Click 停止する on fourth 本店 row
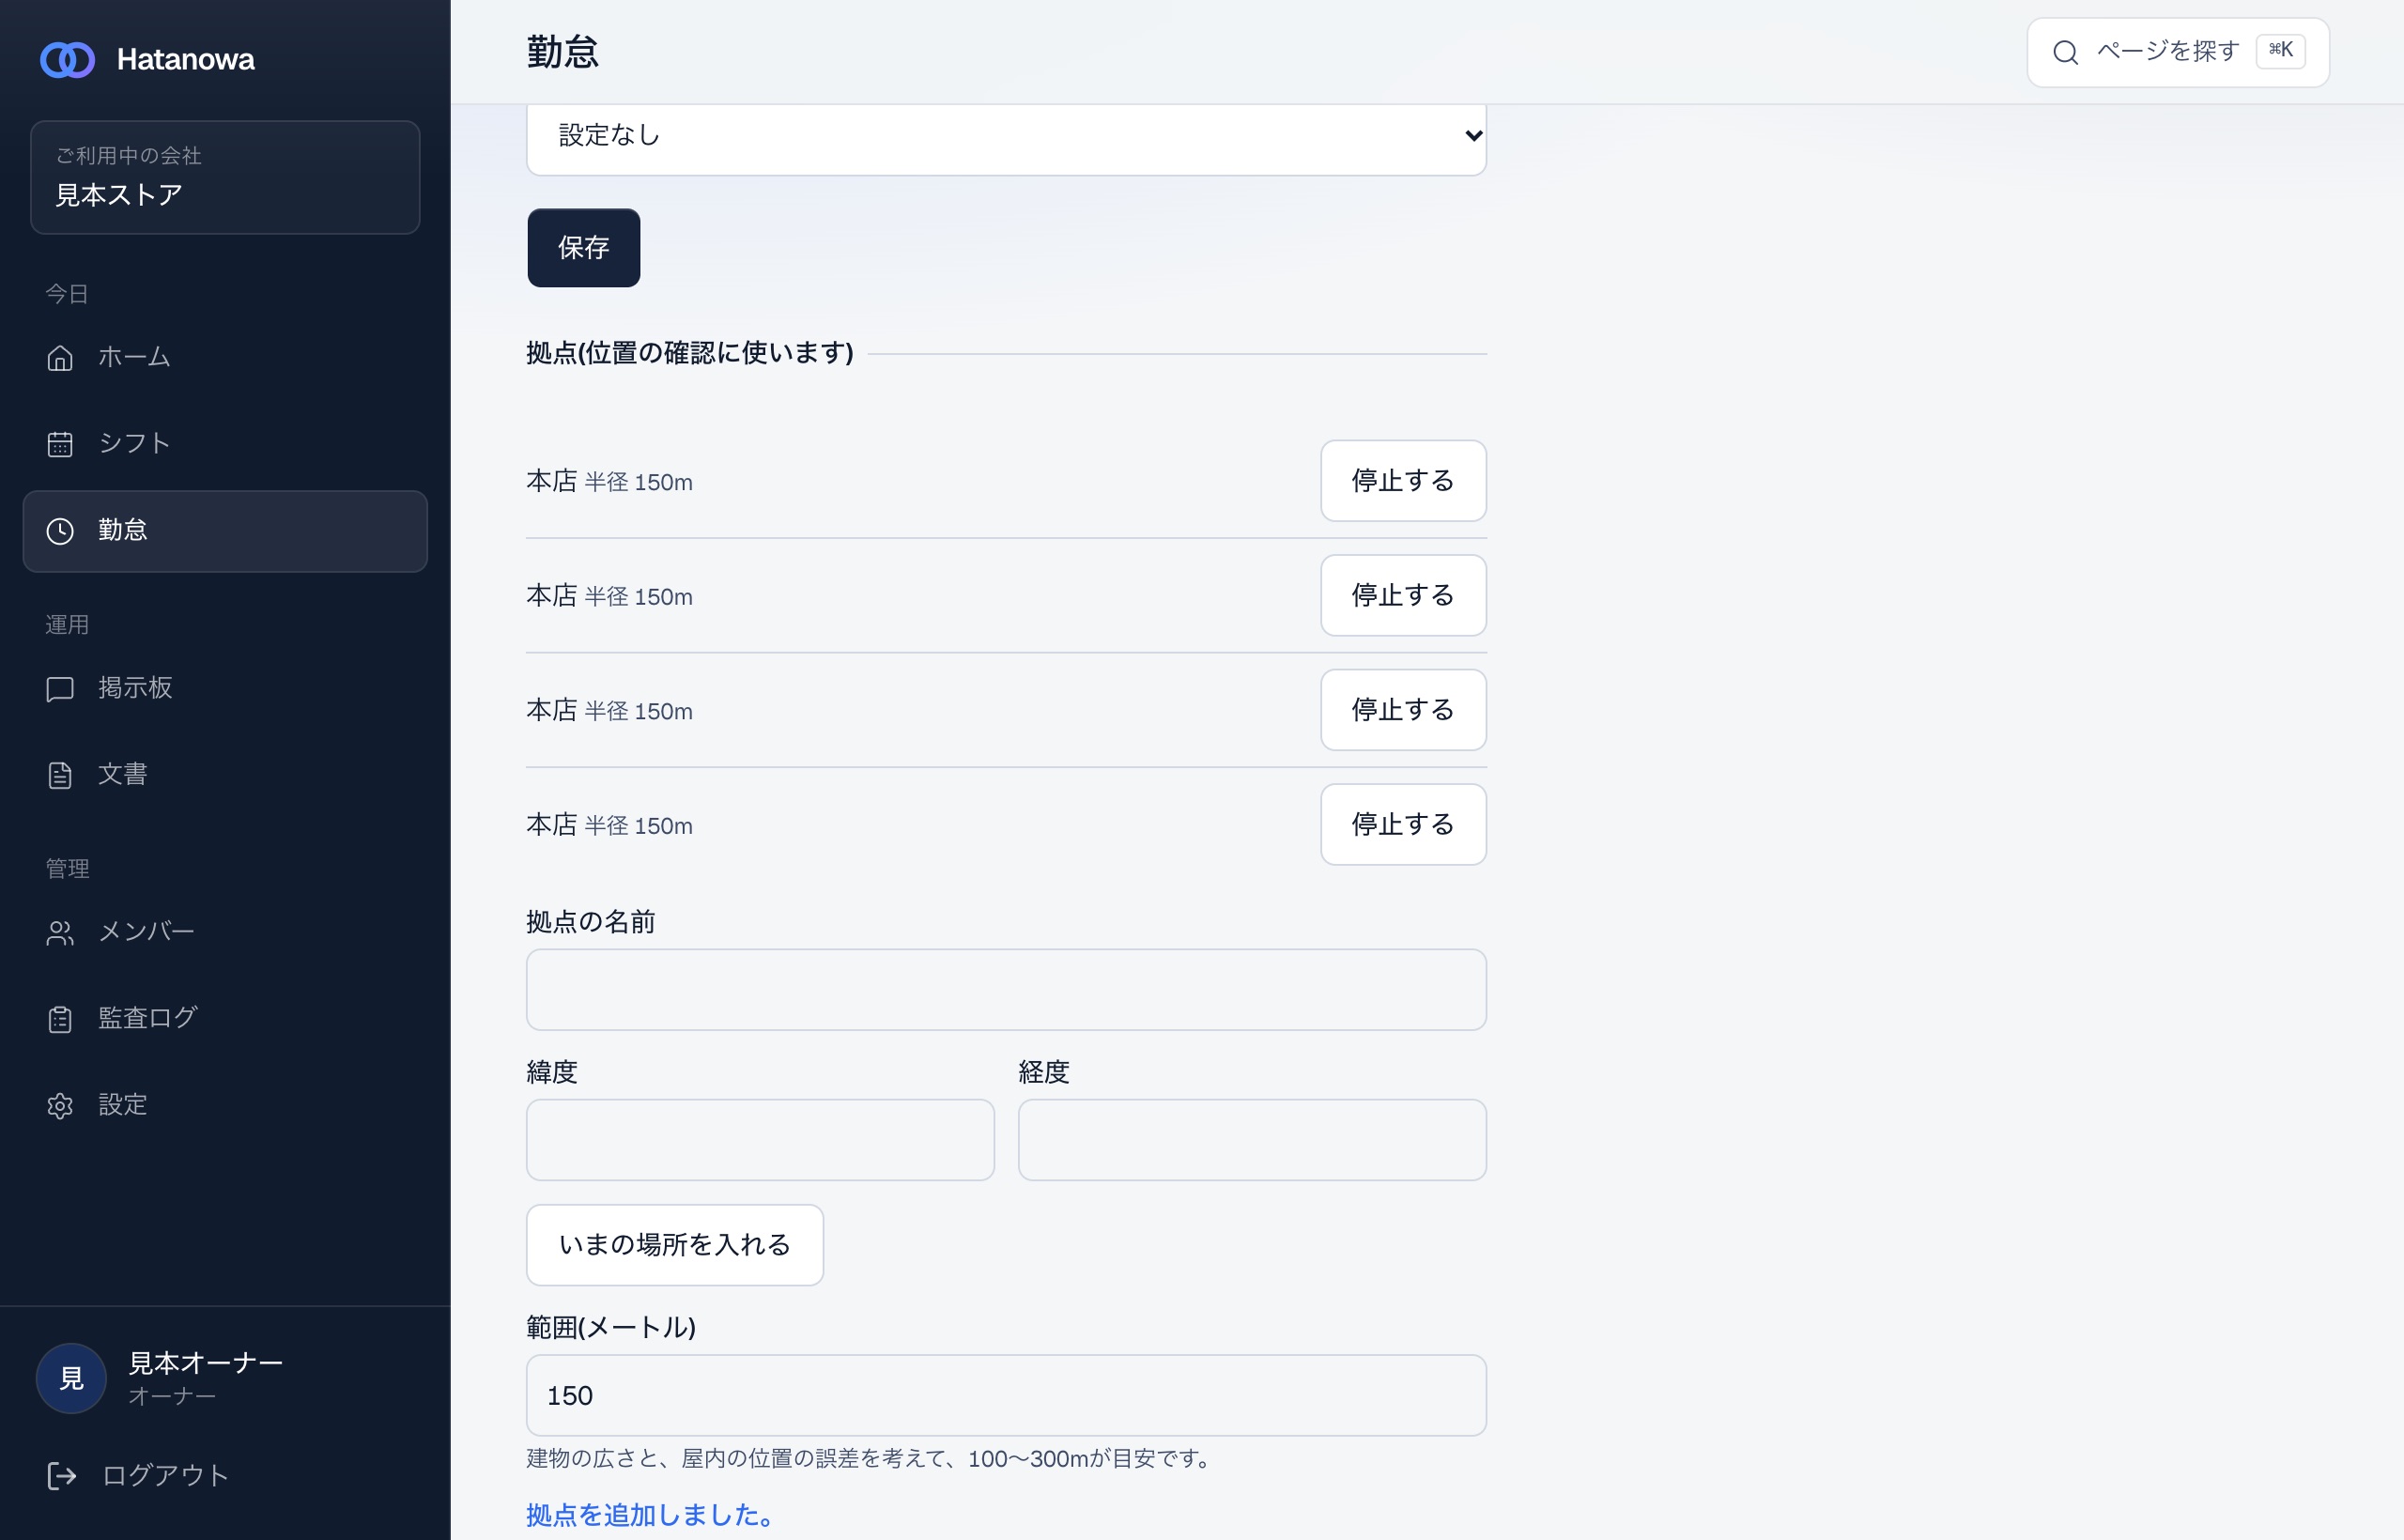2404x1540 pixels. pyautogui.click(x=1403, y=824)
